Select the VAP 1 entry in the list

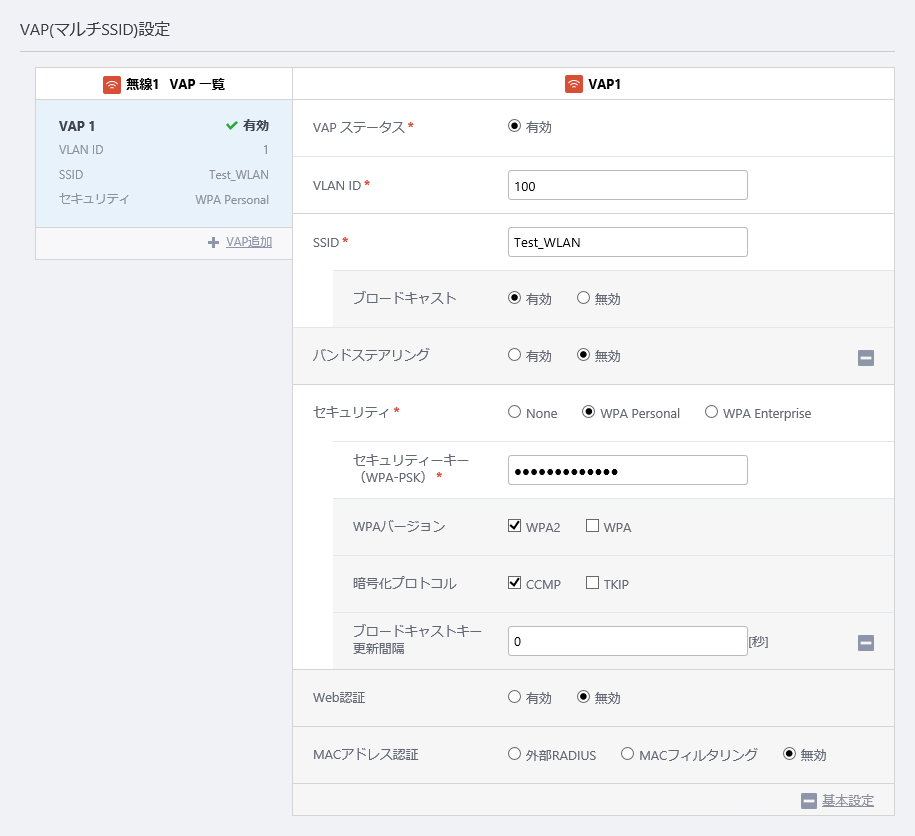coord(164,163)
